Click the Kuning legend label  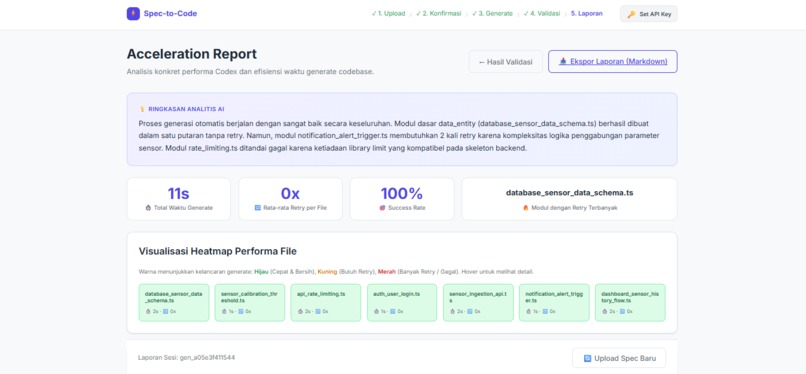click(326, 272)
